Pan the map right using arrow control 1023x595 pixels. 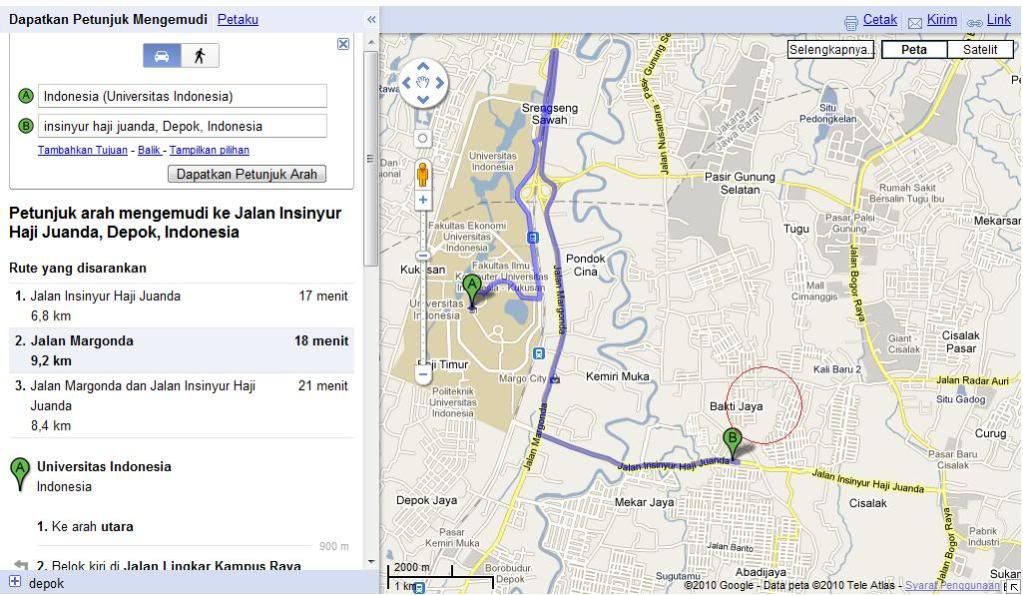439,84
